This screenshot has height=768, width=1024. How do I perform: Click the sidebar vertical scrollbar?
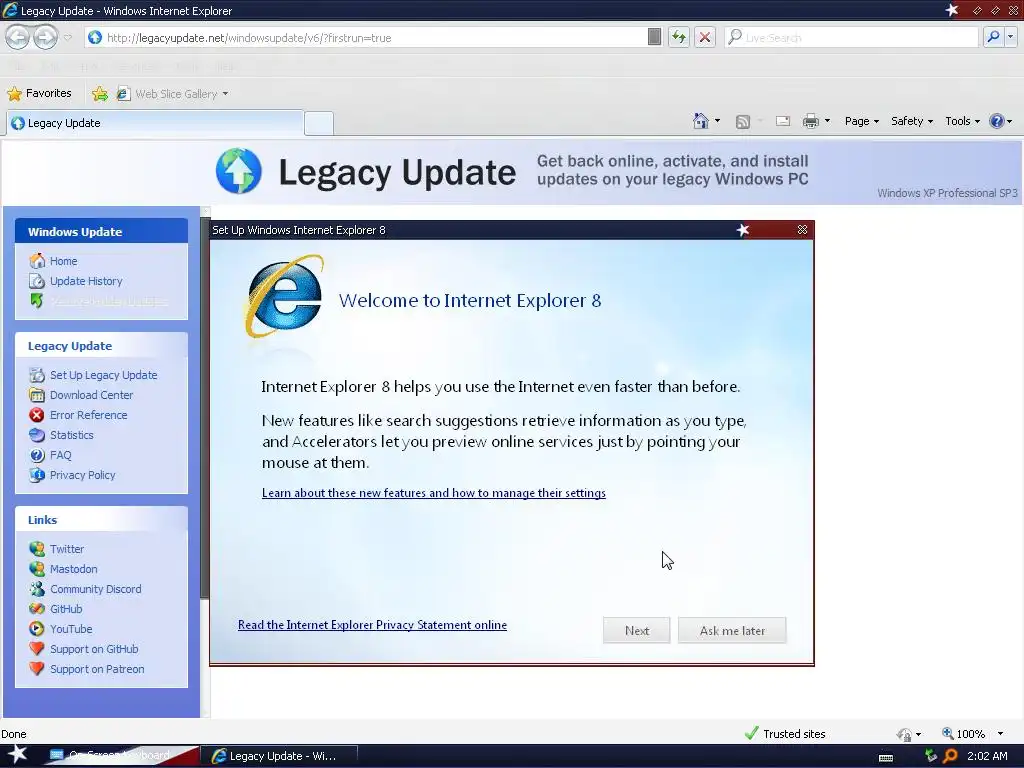(x=205, y=462)
